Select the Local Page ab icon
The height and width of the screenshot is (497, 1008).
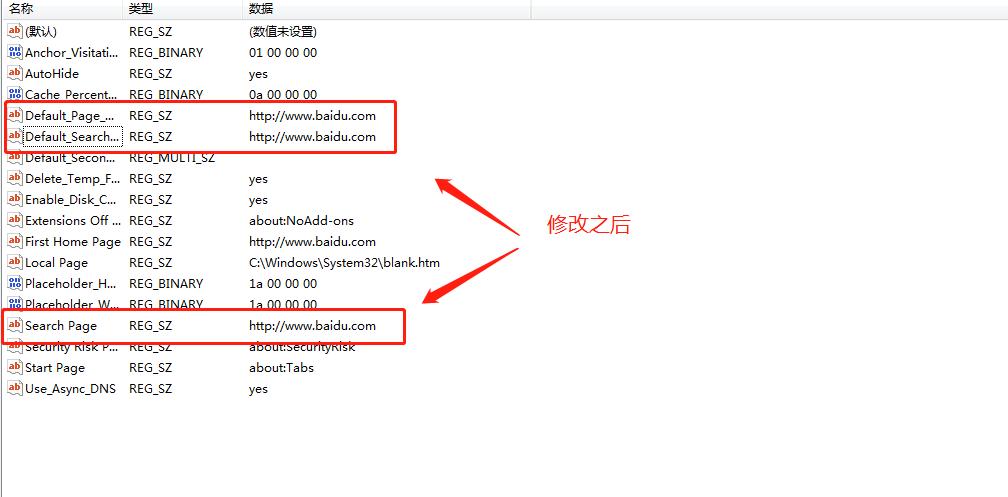point(15,262)
